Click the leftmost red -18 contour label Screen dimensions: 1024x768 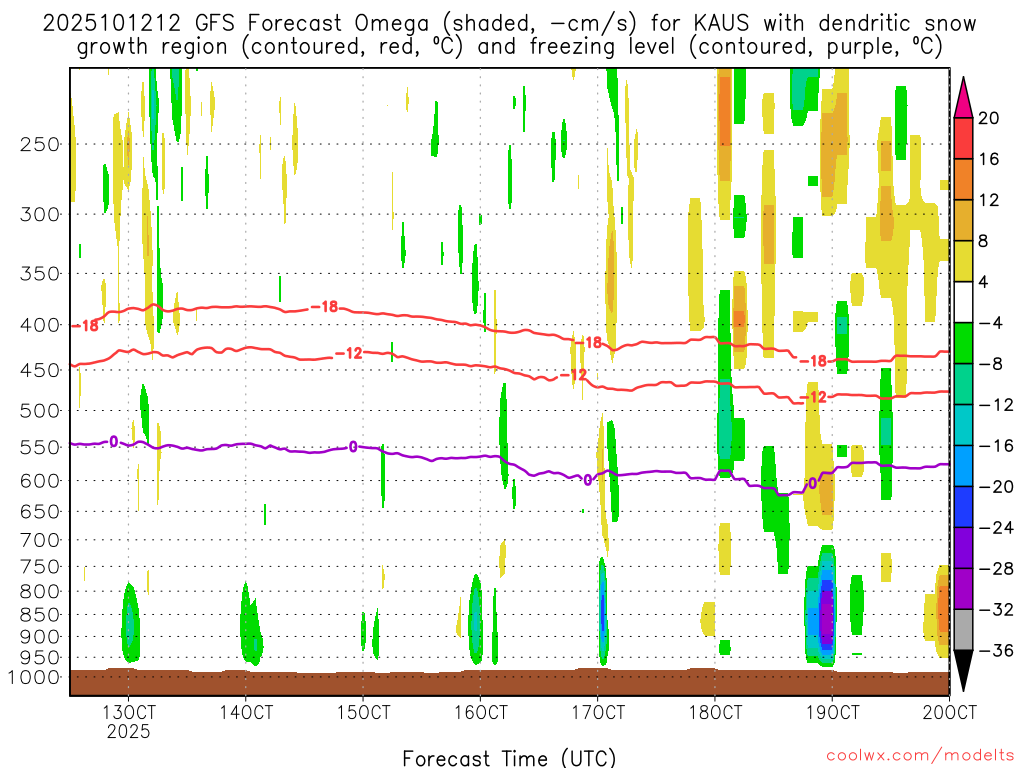[x=86, y=326]
